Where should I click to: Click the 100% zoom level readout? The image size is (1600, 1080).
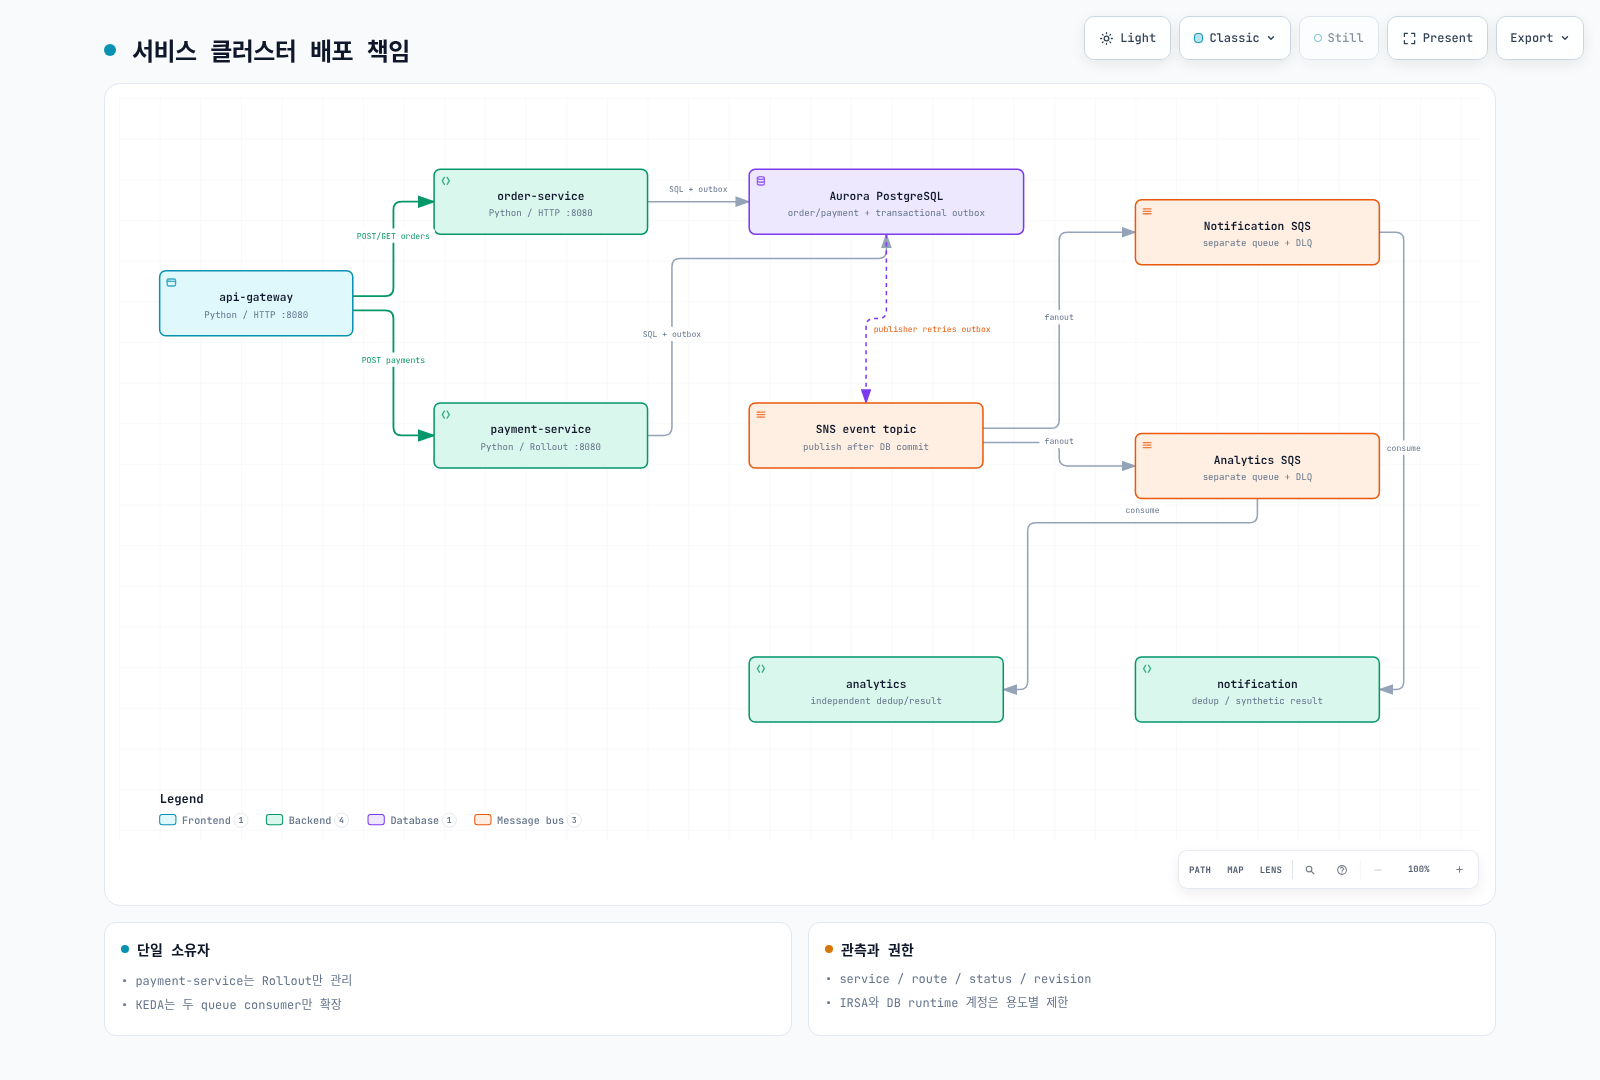click(x=1419, y=870)
